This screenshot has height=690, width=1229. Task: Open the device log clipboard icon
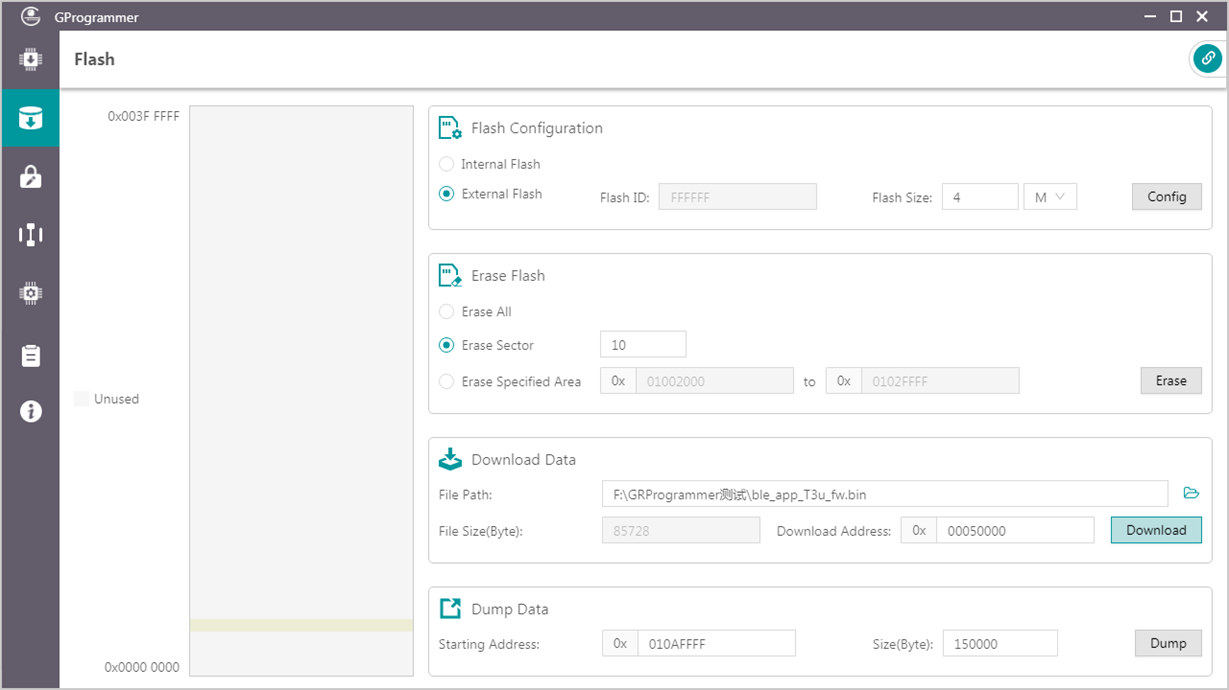30,355
